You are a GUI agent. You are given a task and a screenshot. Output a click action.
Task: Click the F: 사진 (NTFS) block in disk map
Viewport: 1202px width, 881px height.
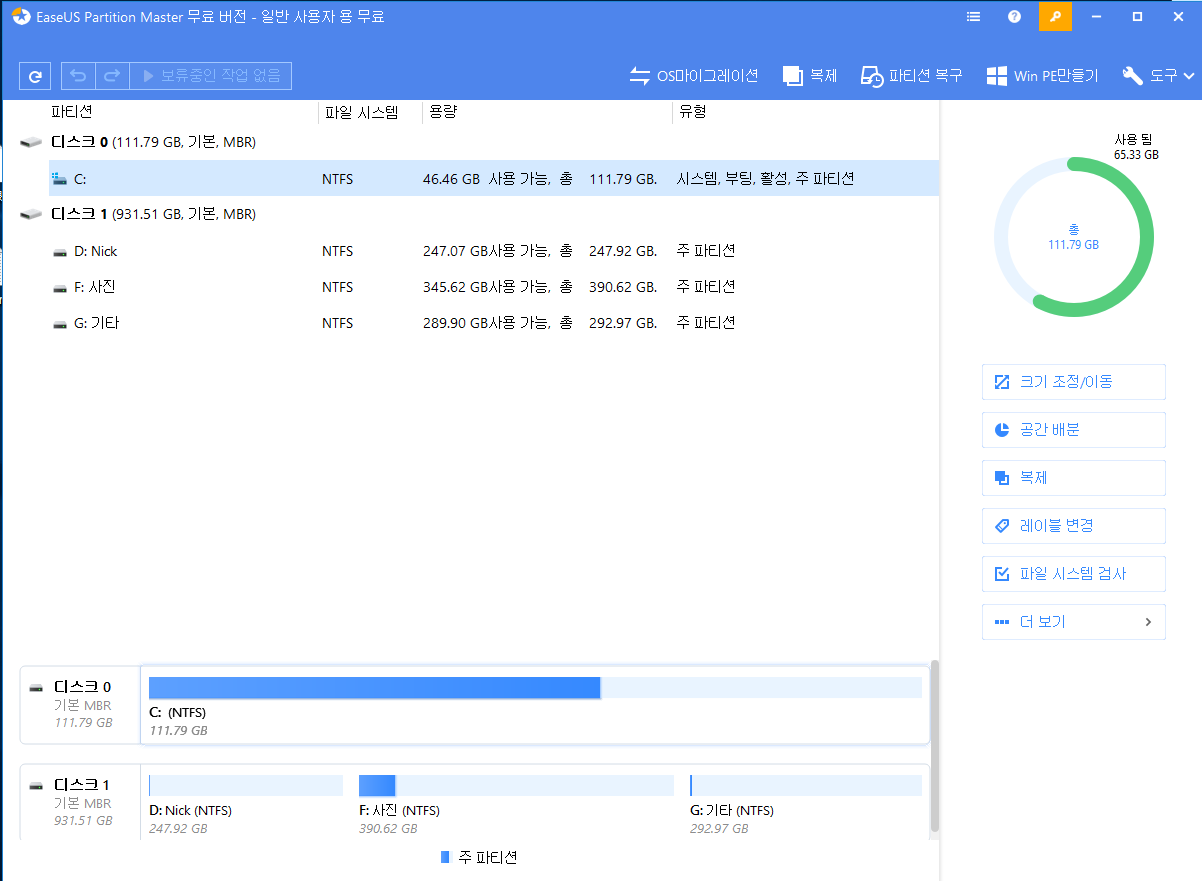516,804
